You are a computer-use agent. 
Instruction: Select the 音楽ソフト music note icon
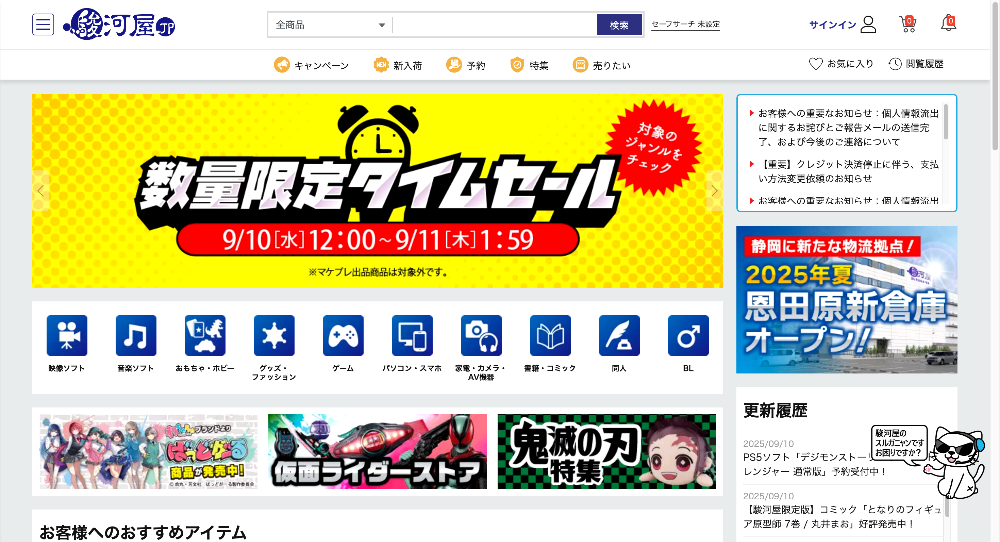click(x=136, y=336)
